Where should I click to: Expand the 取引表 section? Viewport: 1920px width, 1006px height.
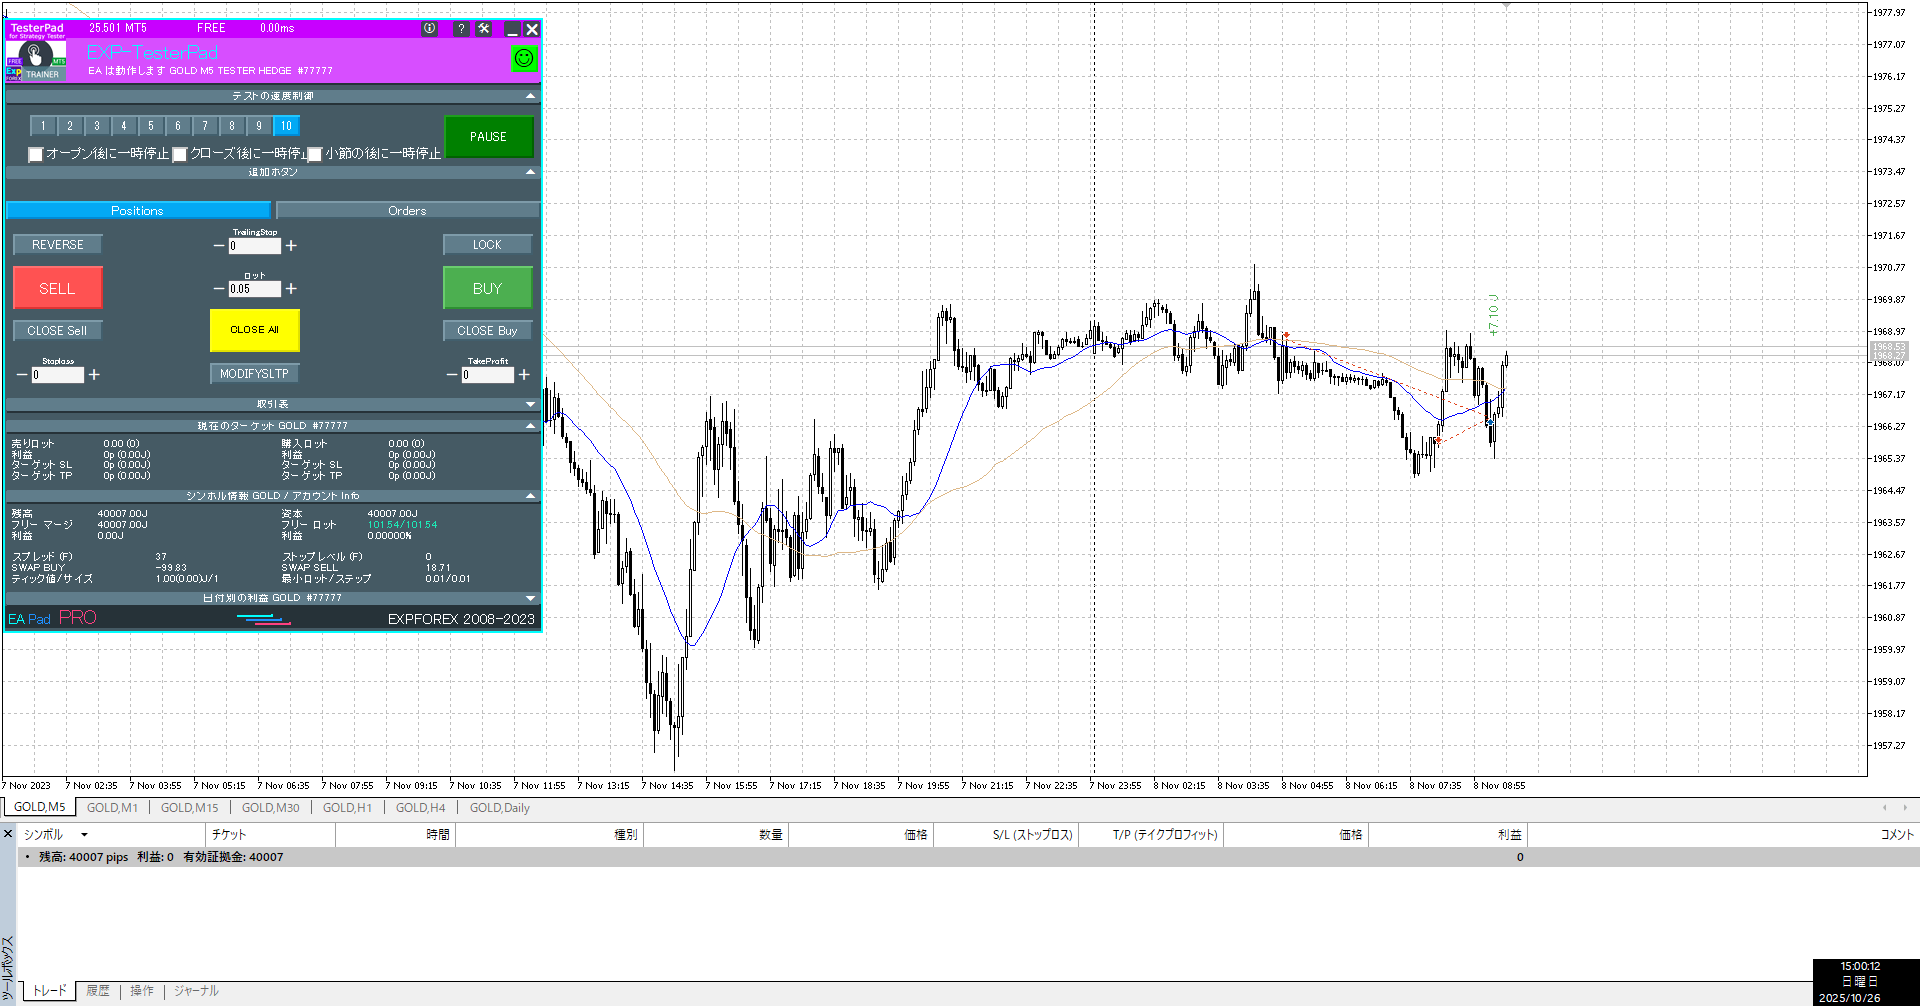pyautogui.click(x=530, y=404)
